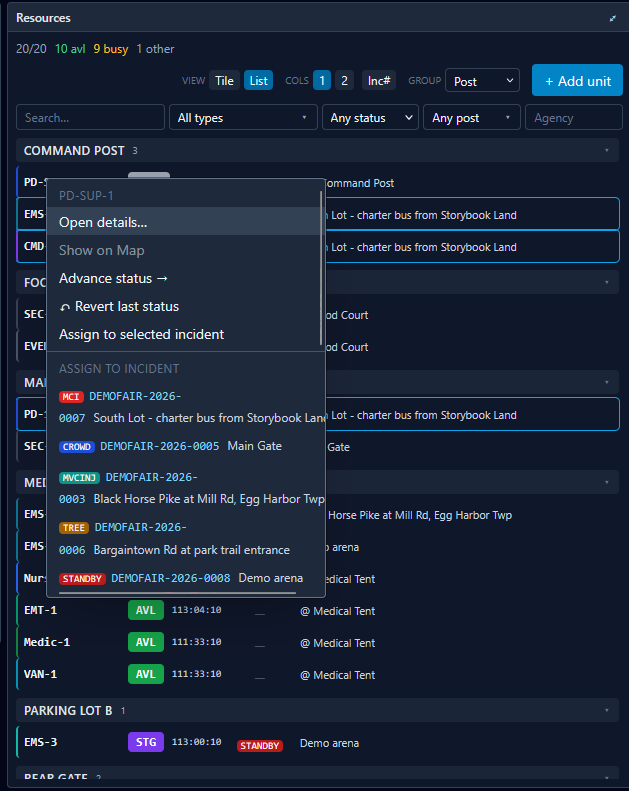Click the AVL status badge of EMT-1
This screenshot has width=629, height=791.
point(146,610)
